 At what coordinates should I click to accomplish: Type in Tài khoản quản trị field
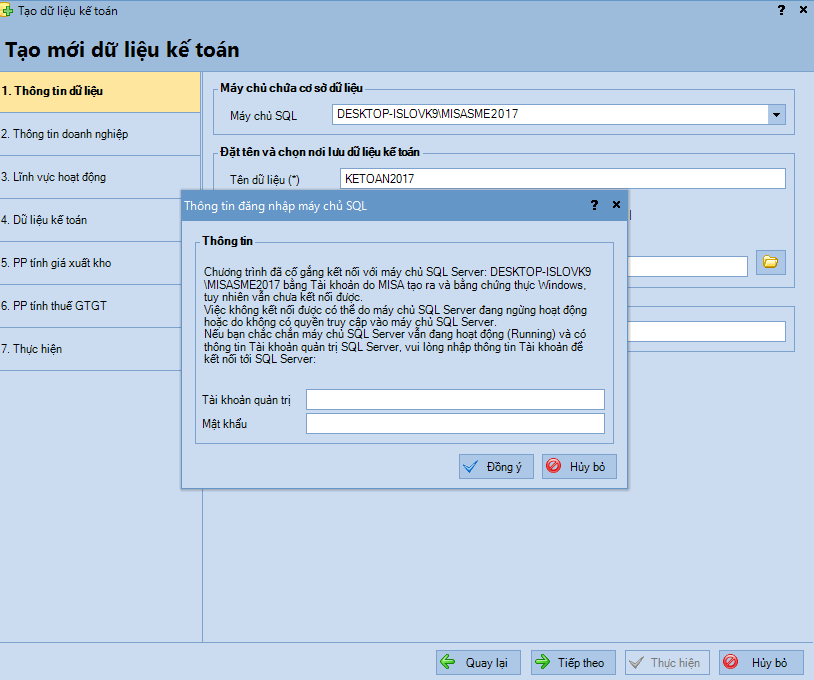click(455, 400)
